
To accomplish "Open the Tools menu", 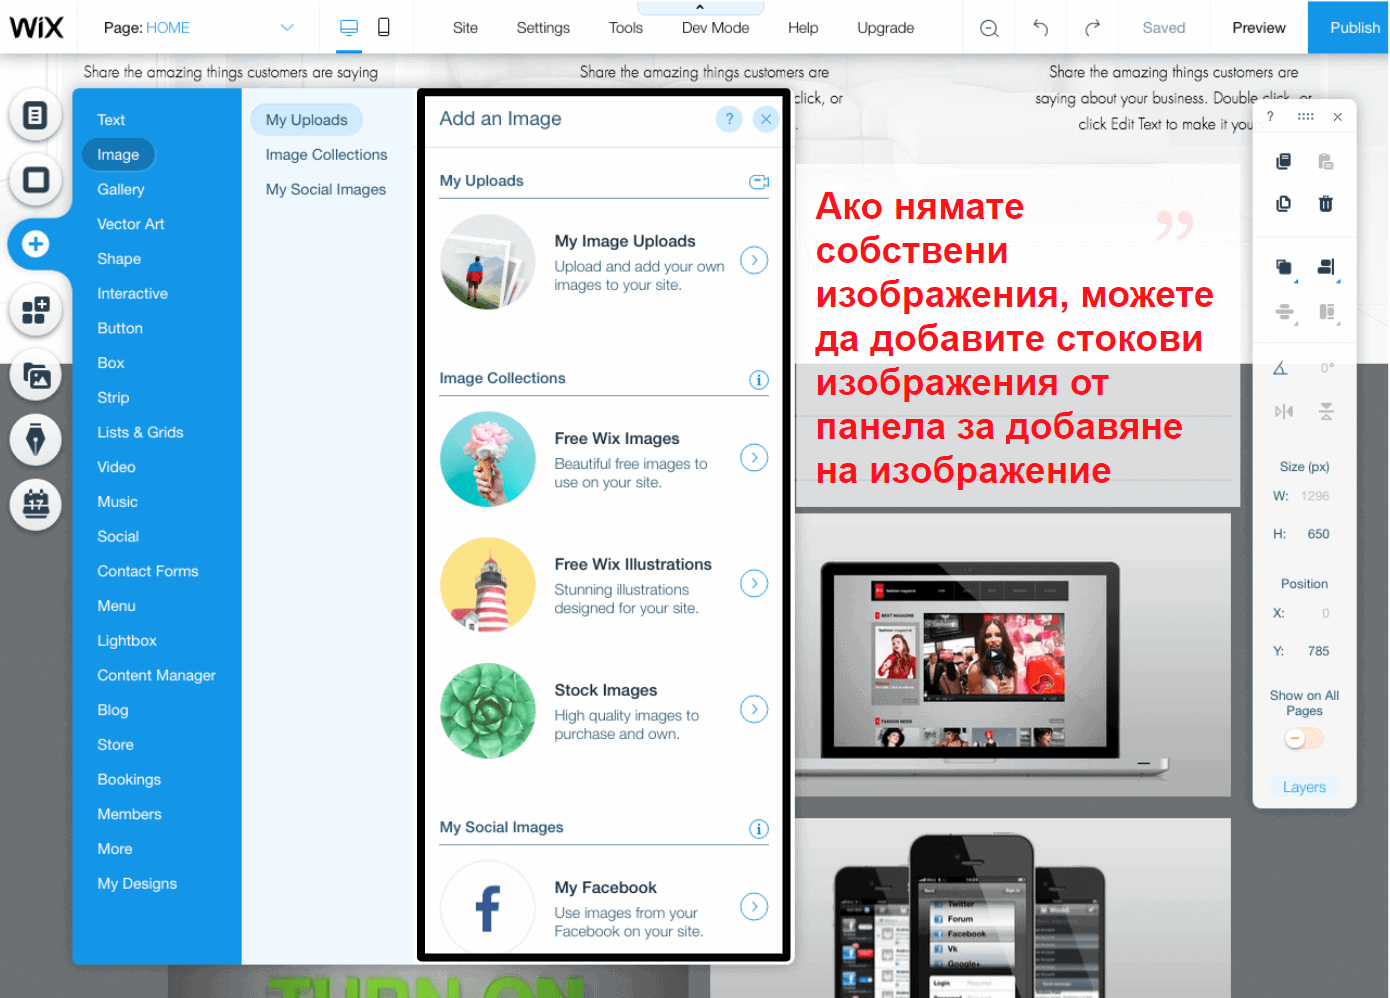I will pos(626,28).
